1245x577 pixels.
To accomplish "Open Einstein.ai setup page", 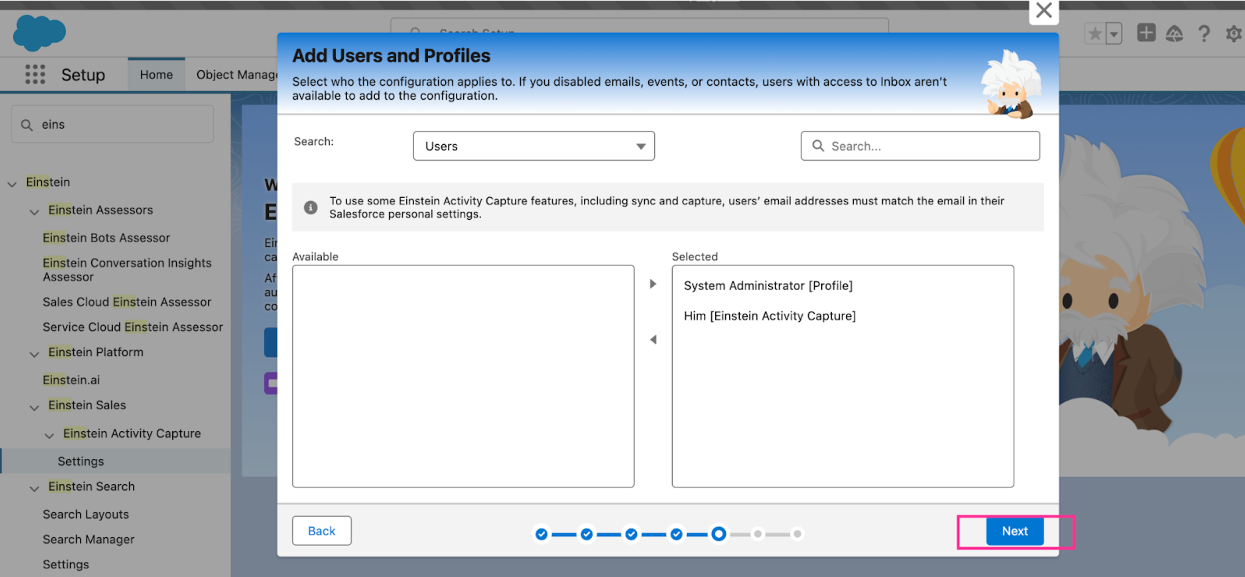I will pyautogui.click(x=71, y=380).
